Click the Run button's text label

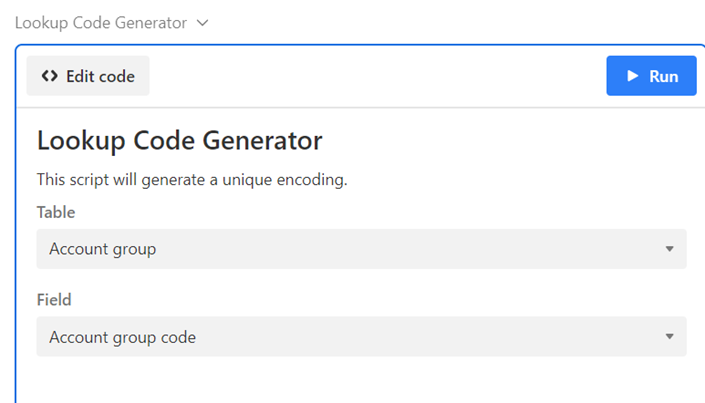point(664,76)
